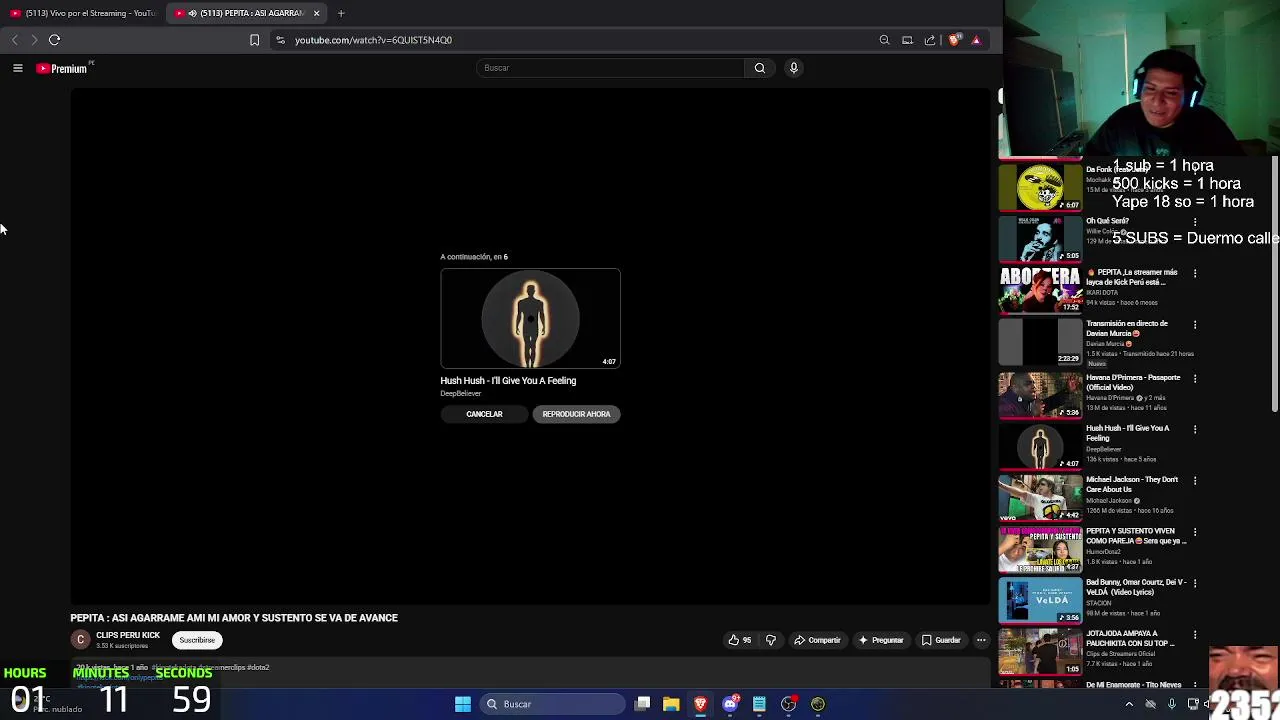1280x720 pixels.
Task: Click the zoom magnifier icon in address bar
Action: (x=884, y=40)
